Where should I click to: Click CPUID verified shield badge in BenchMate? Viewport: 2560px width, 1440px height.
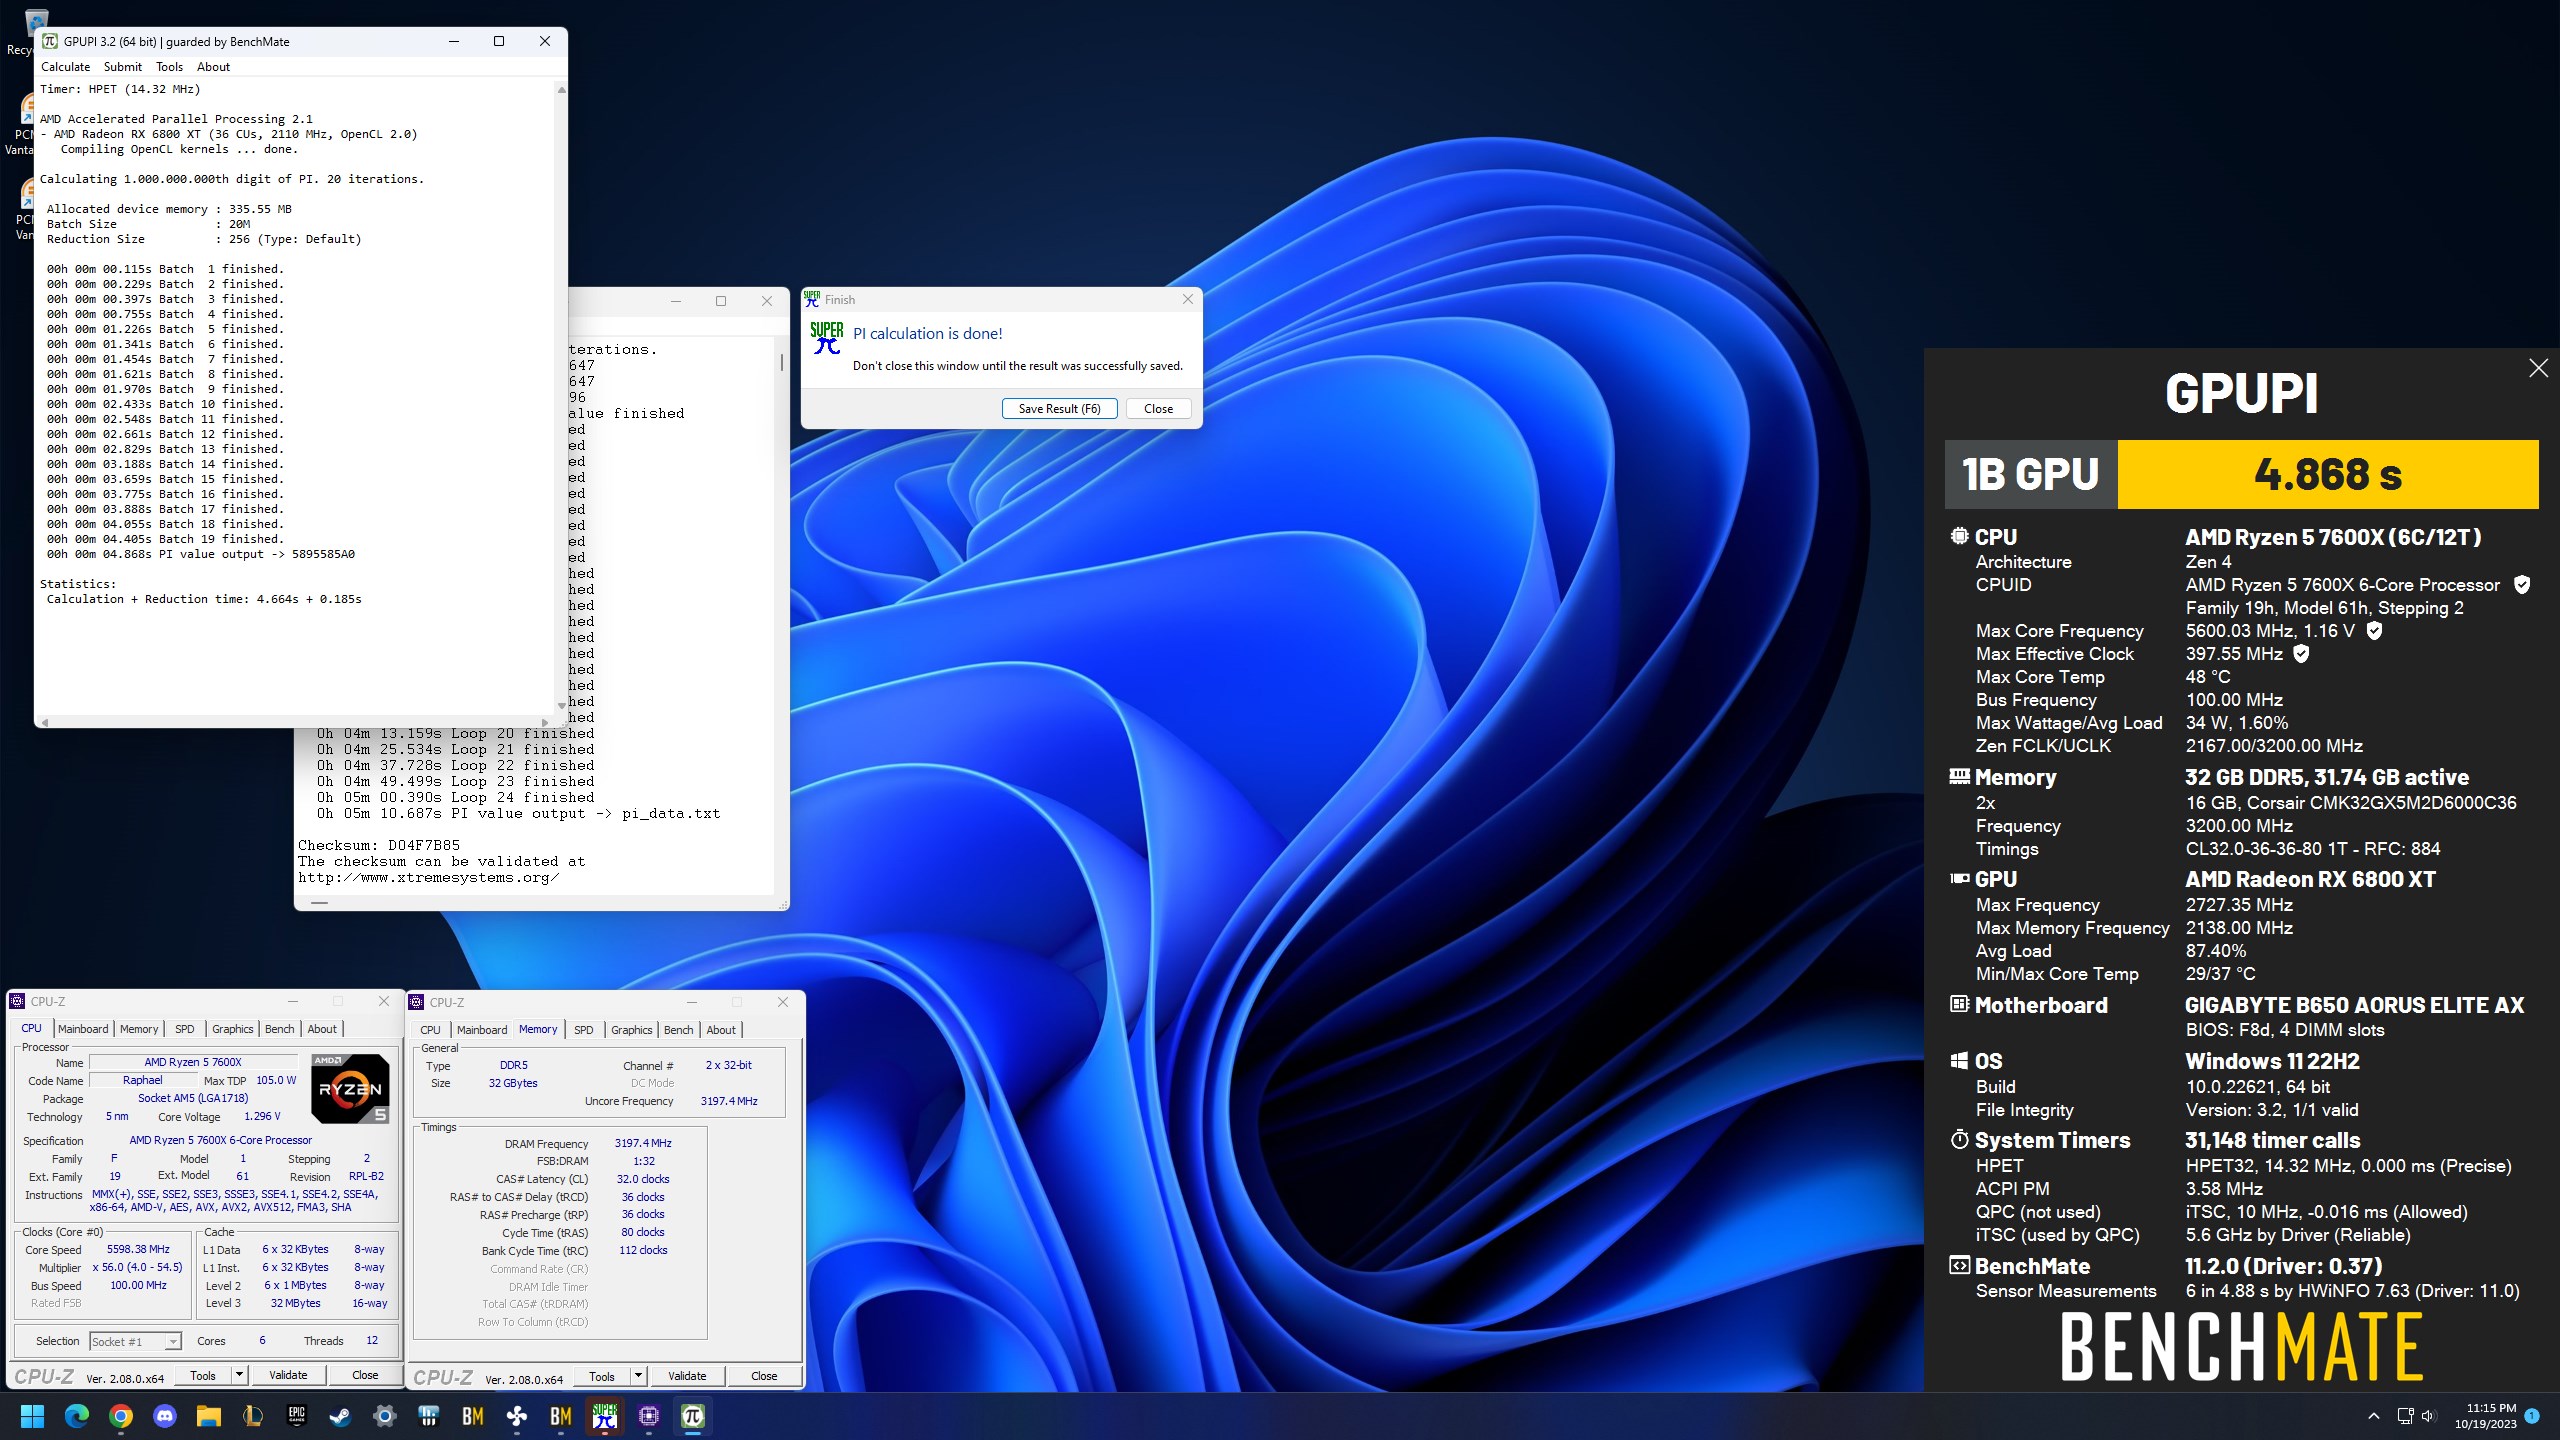coord(2521,585)
